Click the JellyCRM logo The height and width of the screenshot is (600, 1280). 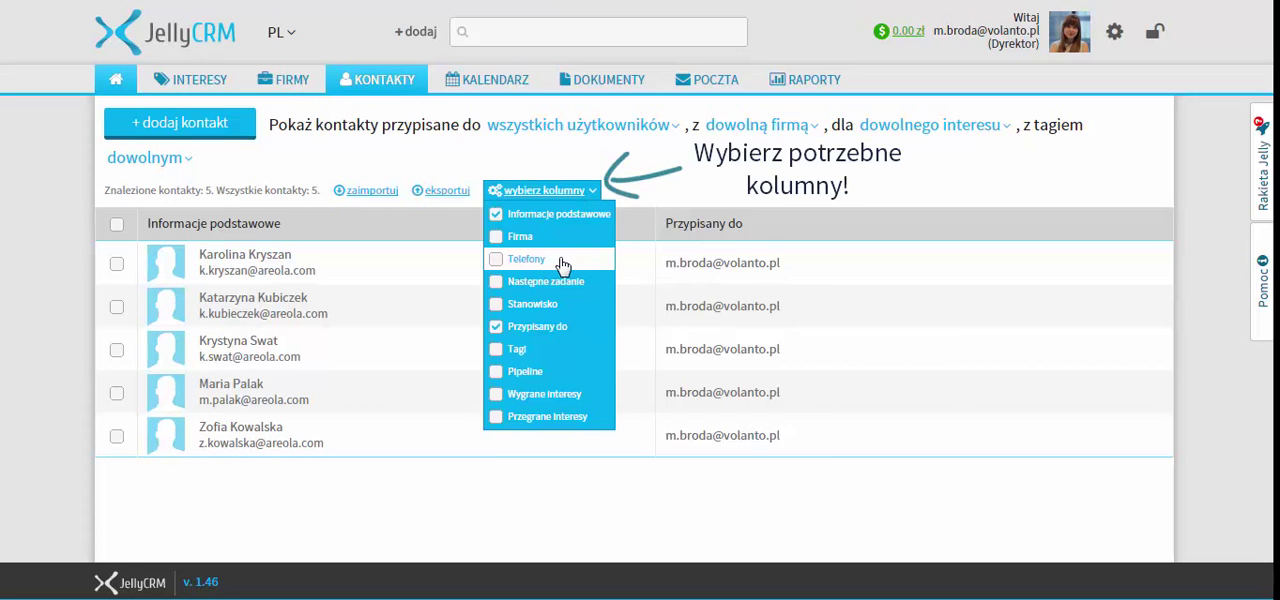coord(165,32)
